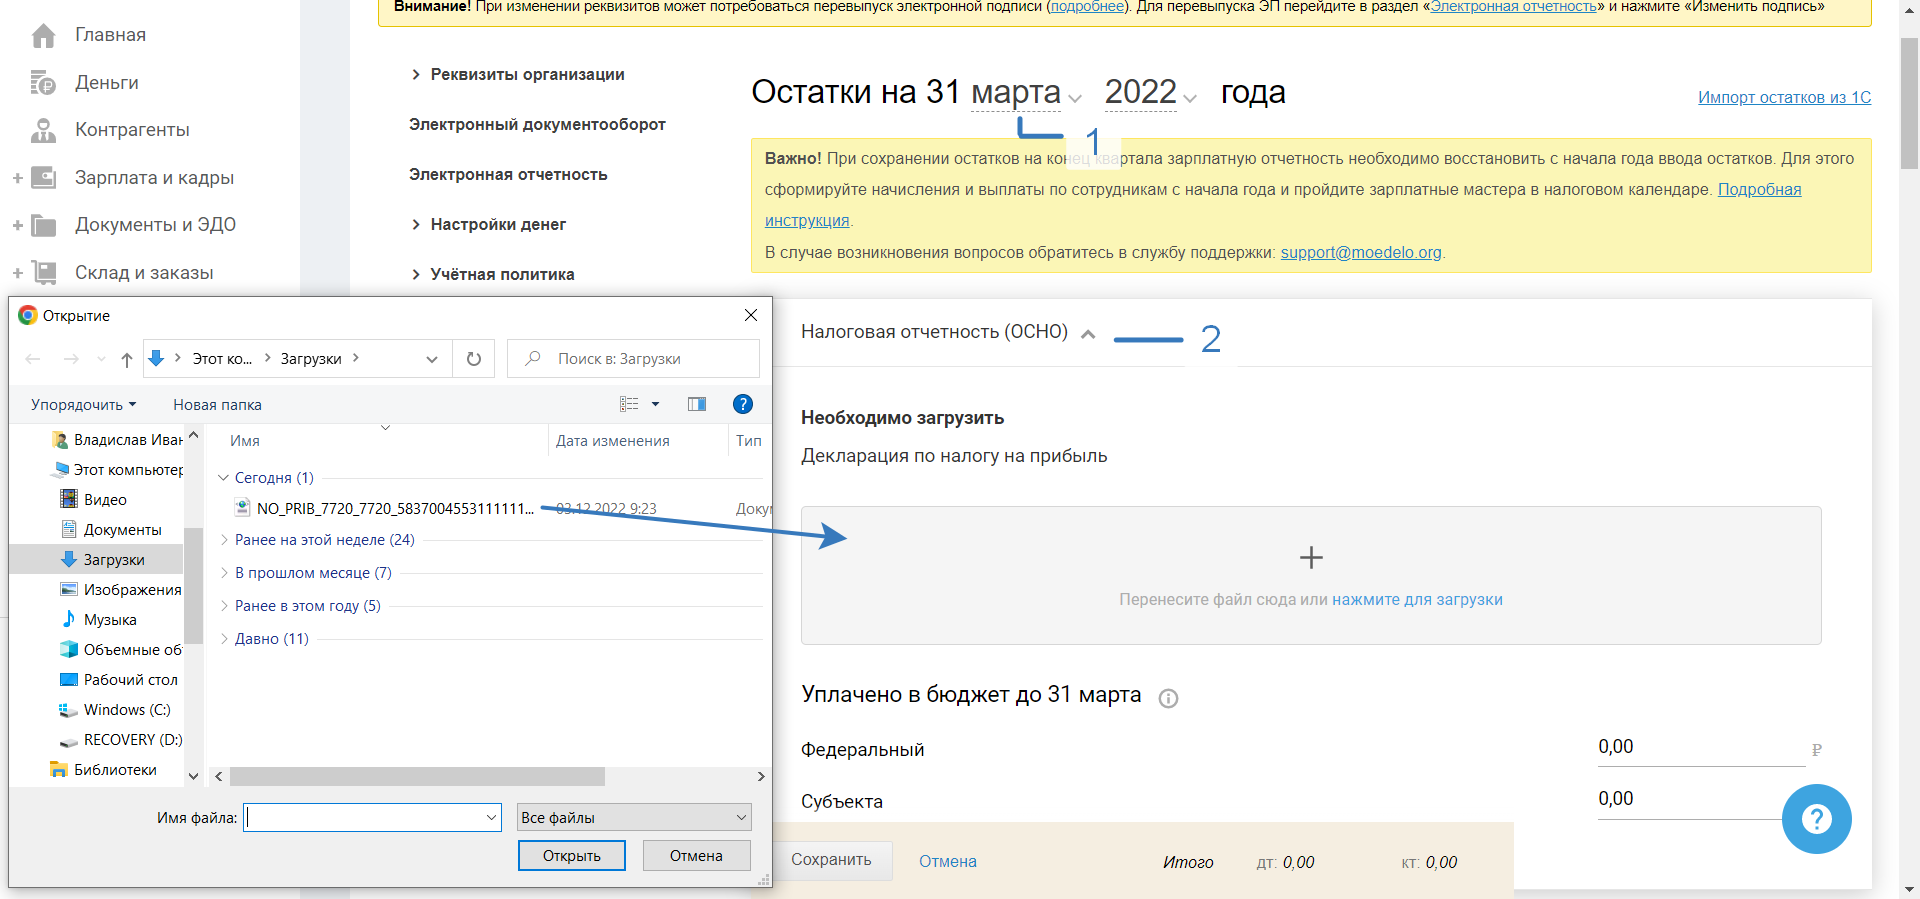1920x899 pixels.
Task: Click the info icon near Уплачено в бюджет
Action: [1168, 698]
